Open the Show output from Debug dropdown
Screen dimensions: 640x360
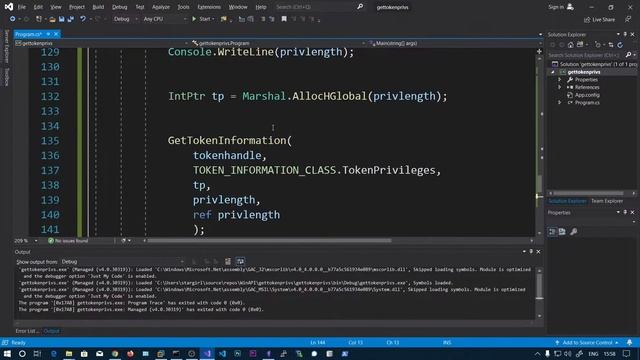click(x=122, y=262)
